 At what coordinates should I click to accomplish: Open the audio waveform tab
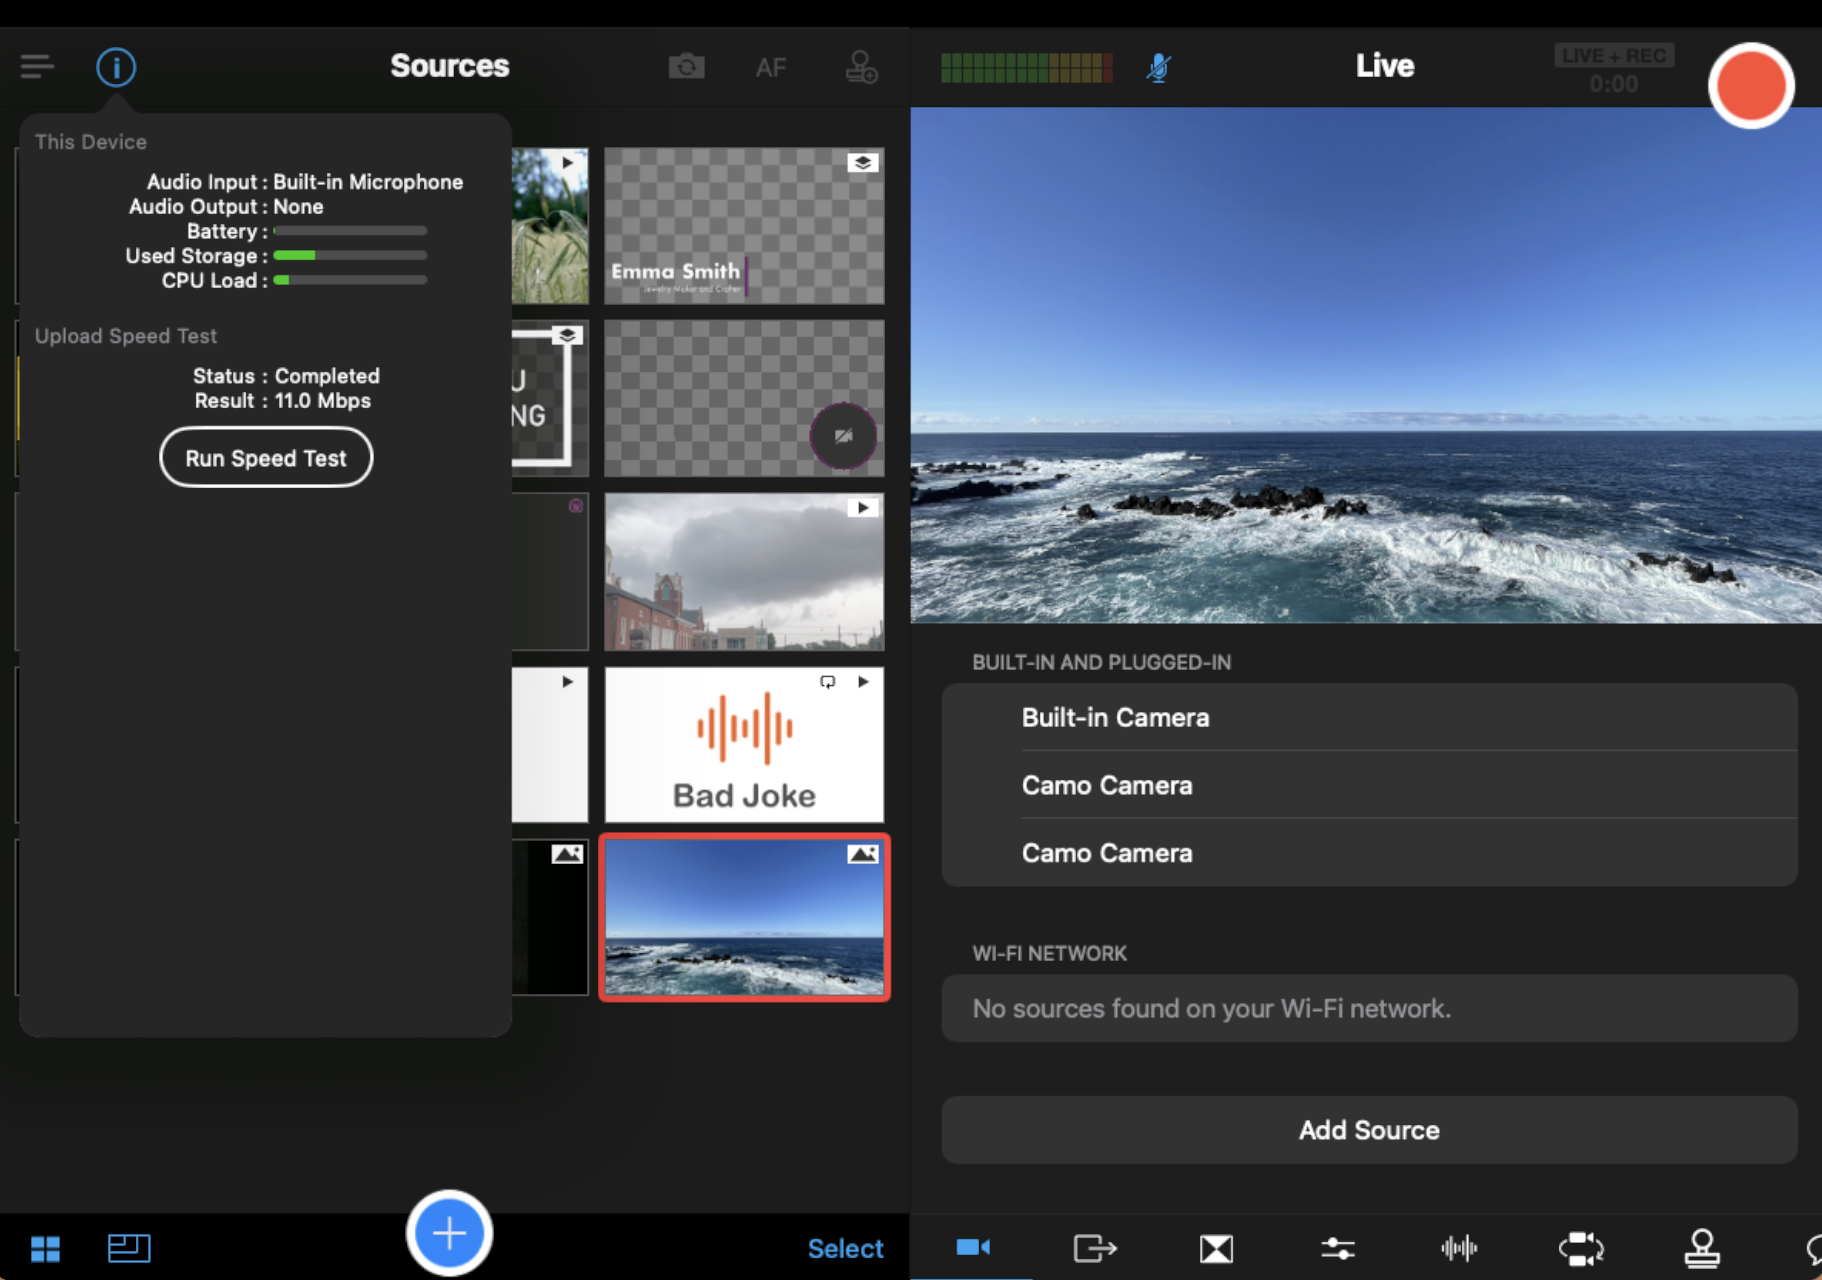(x=1459, y=1248)
